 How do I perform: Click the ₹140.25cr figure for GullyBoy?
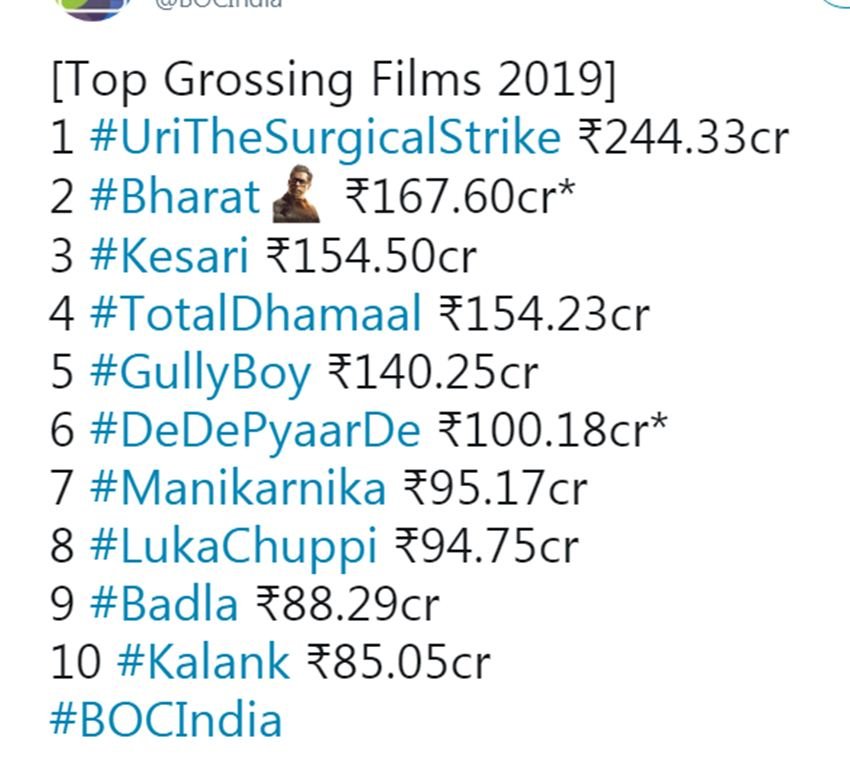pyautogui.click(x=434, y=373)
